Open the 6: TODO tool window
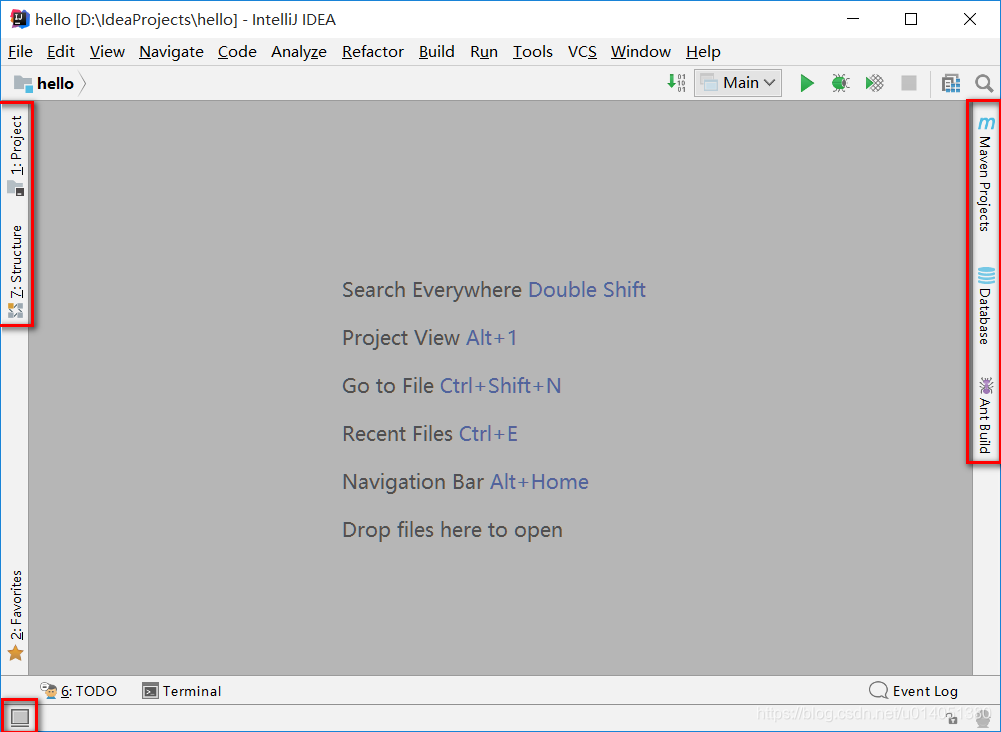Image resolution: width=1001 pixels, height=732 pixels. [79, 691]
